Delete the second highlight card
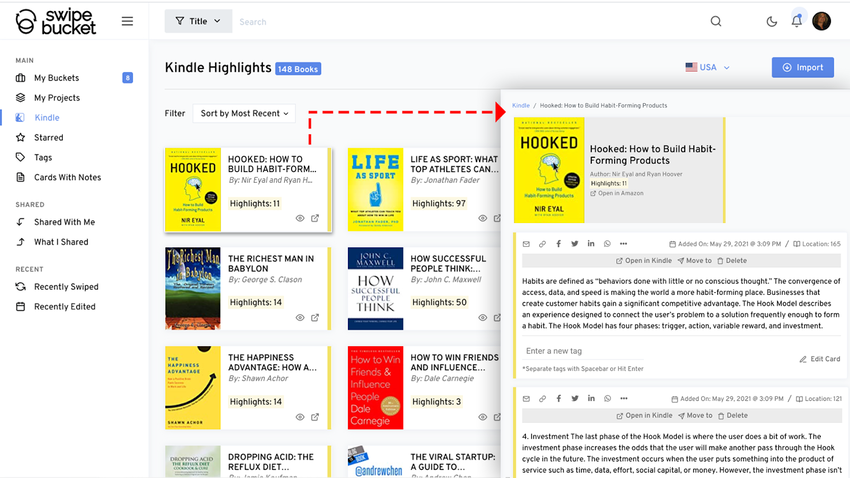The image size is (850, 478). click(x=732, y=416)
